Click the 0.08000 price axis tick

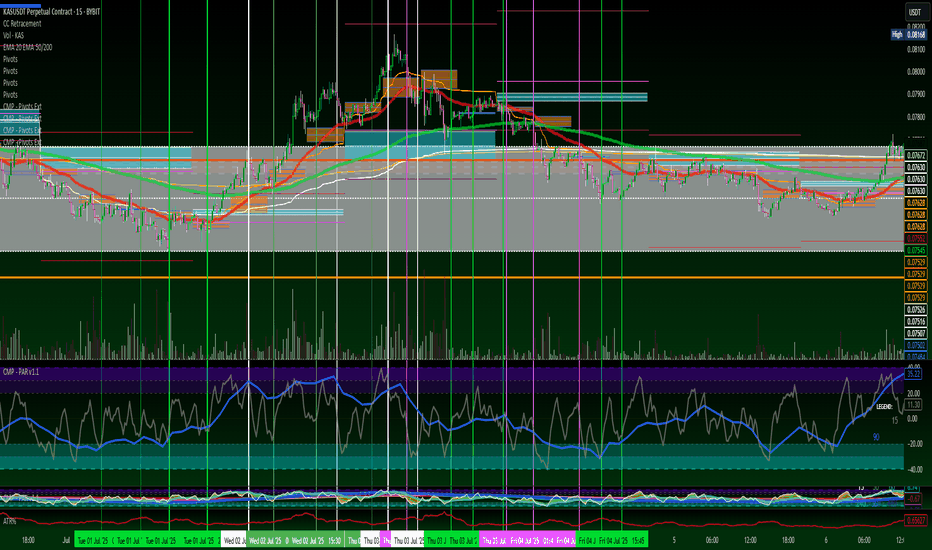tap(916, 72)
